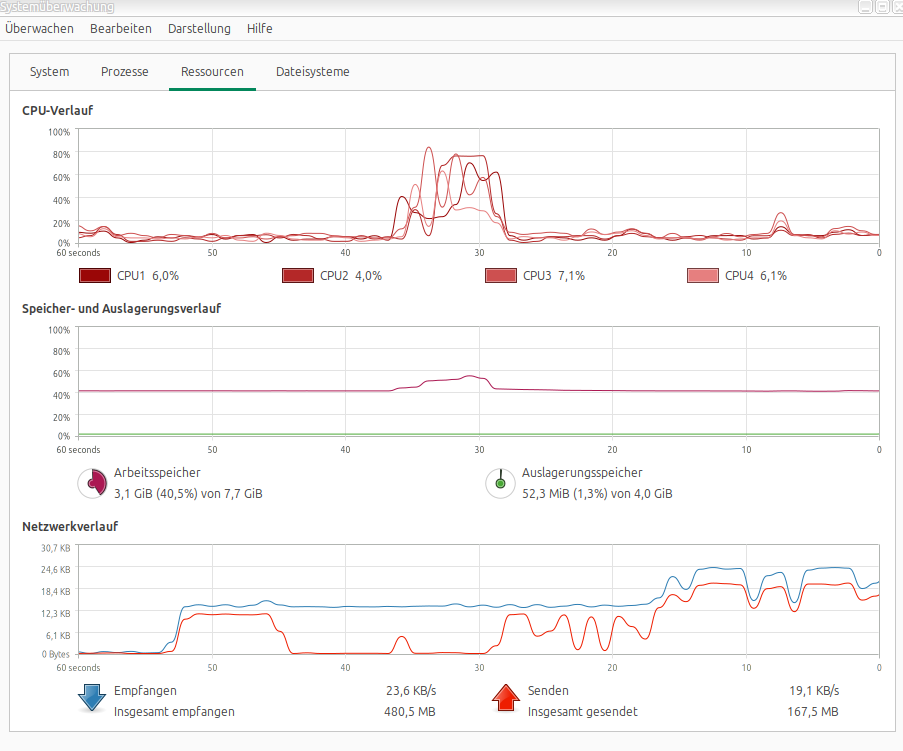Screen dimensions: 903x751
Task: Pick the CPU3 color swatch
Action: [500, 276]
